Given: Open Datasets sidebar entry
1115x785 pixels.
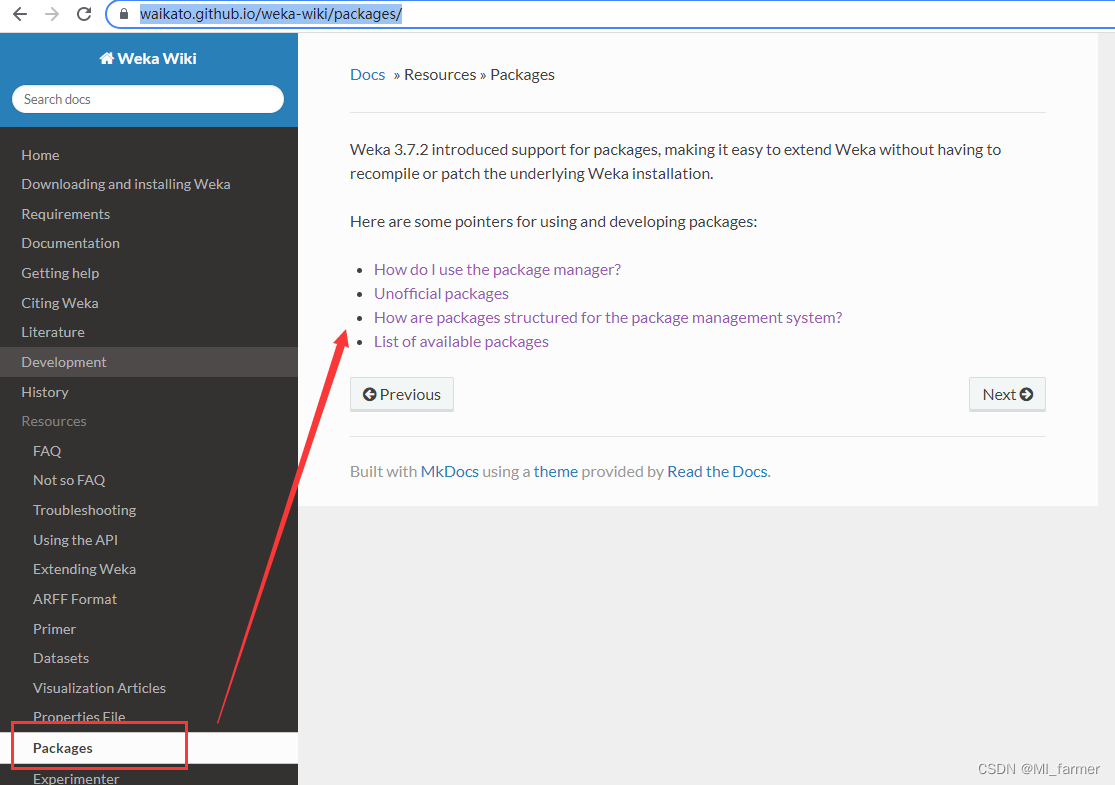Looking at the screenshot, I should click(61, 658).
